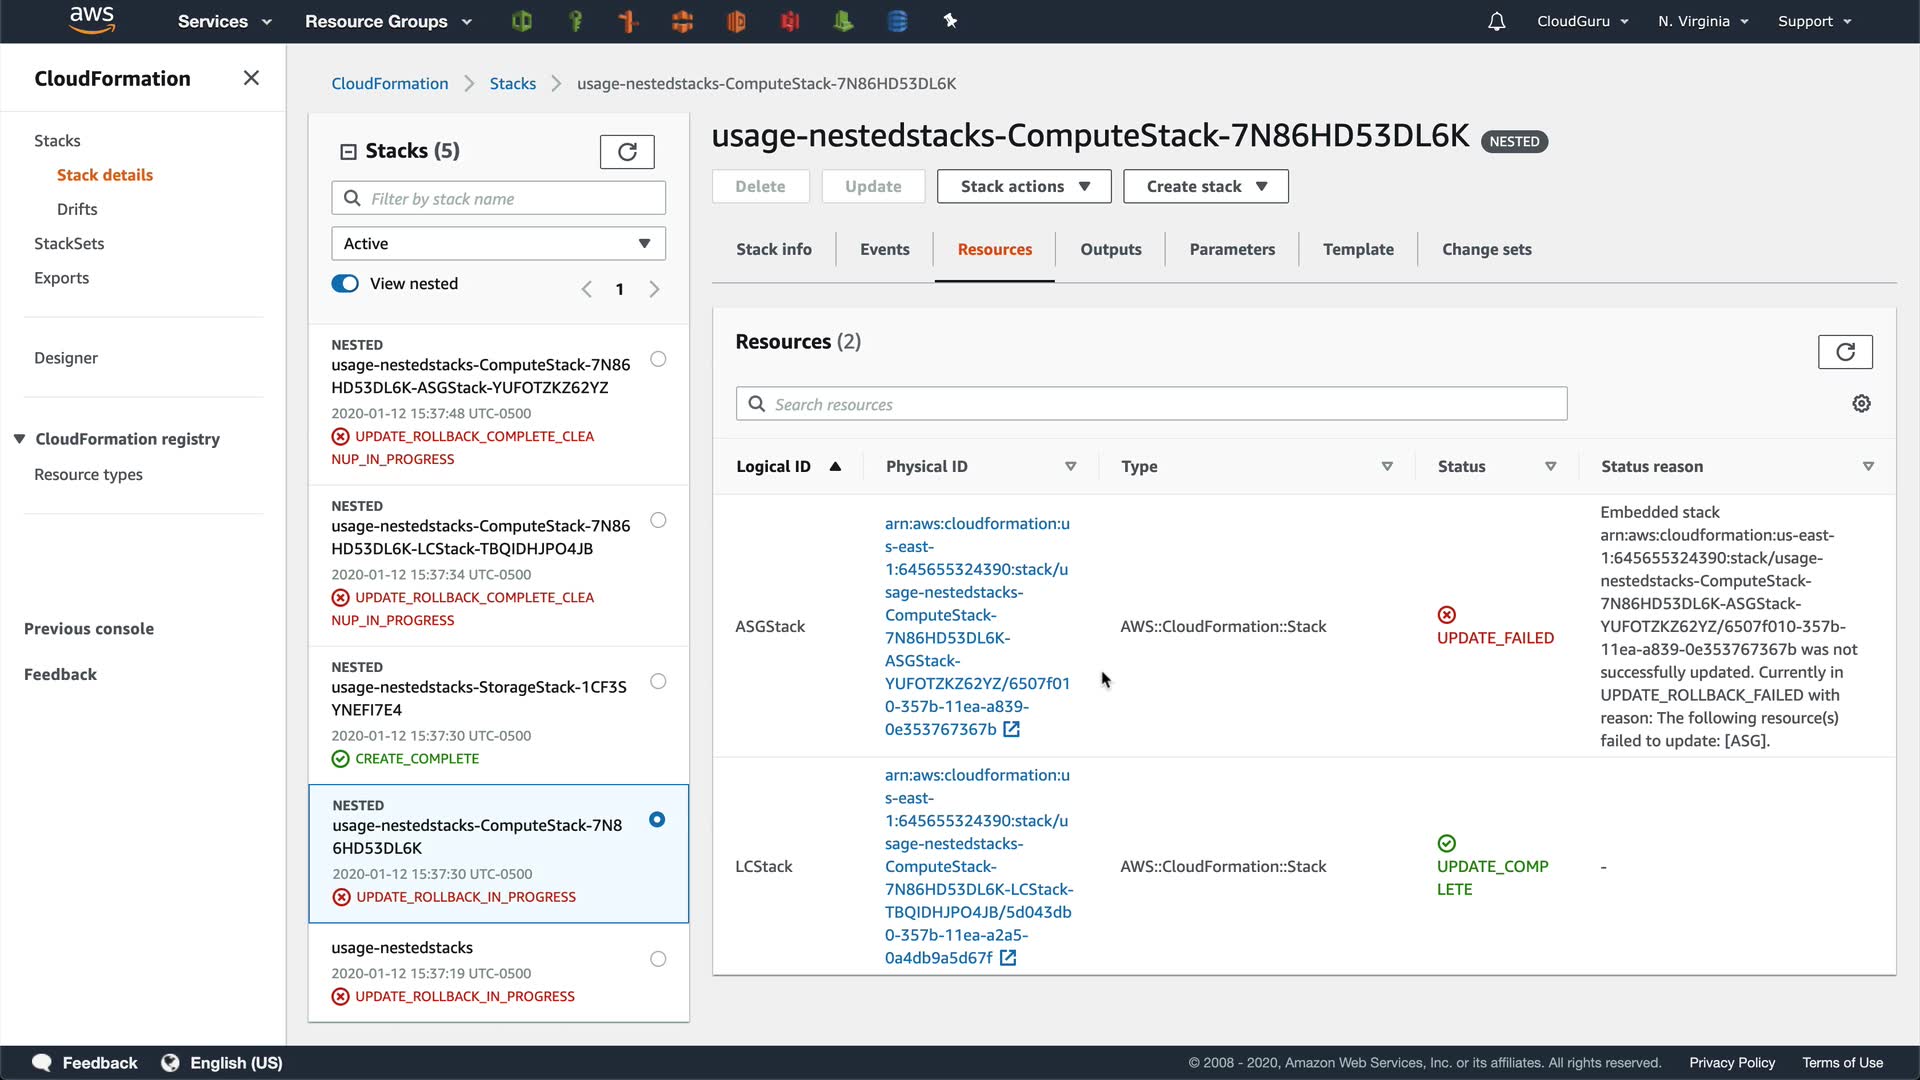Open the Create stack dropdown

(1205, 187)
